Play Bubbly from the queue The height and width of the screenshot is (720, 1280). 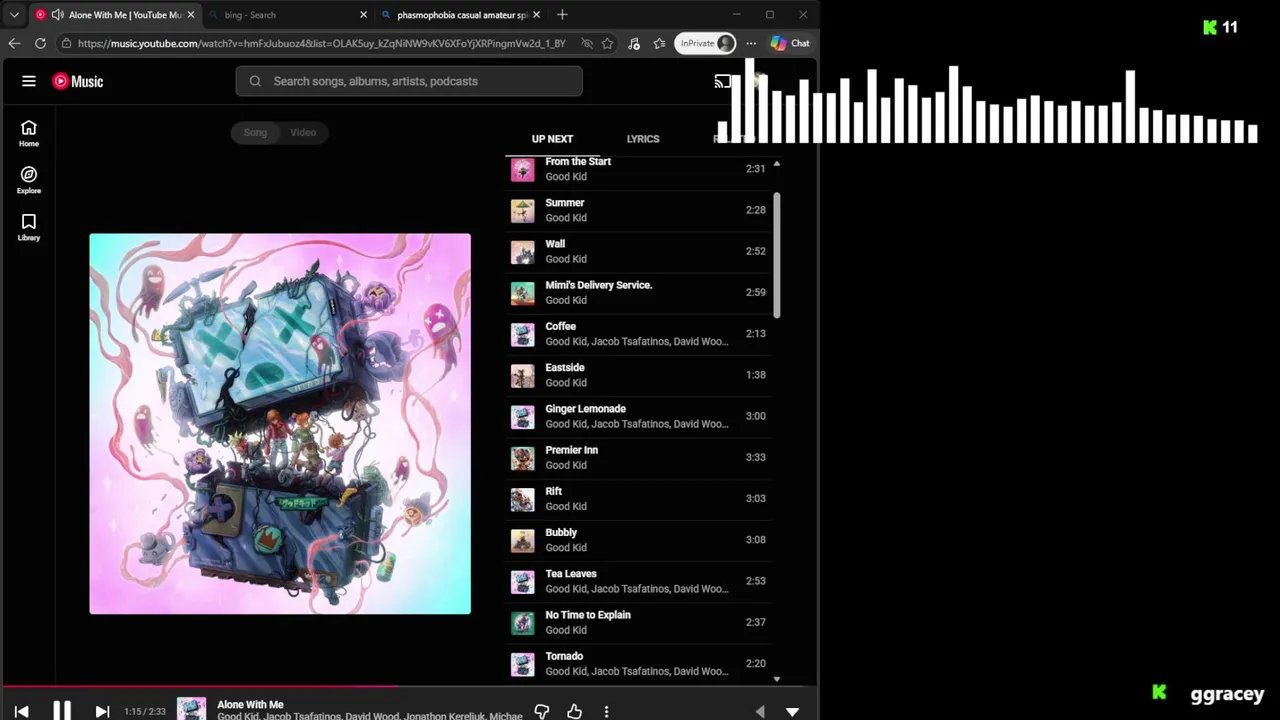639,540
